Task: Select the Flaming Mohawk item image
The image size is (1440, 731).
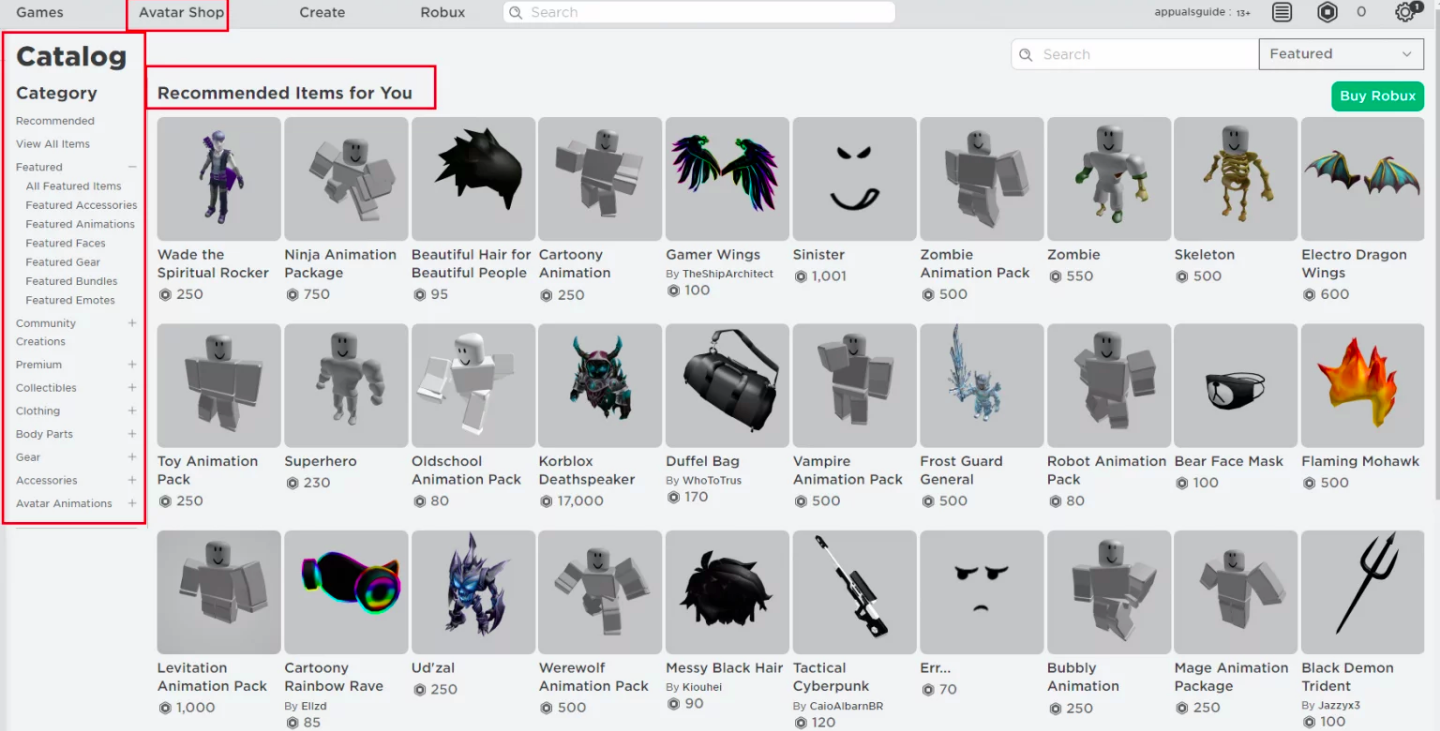Action: coord(1362,385)
